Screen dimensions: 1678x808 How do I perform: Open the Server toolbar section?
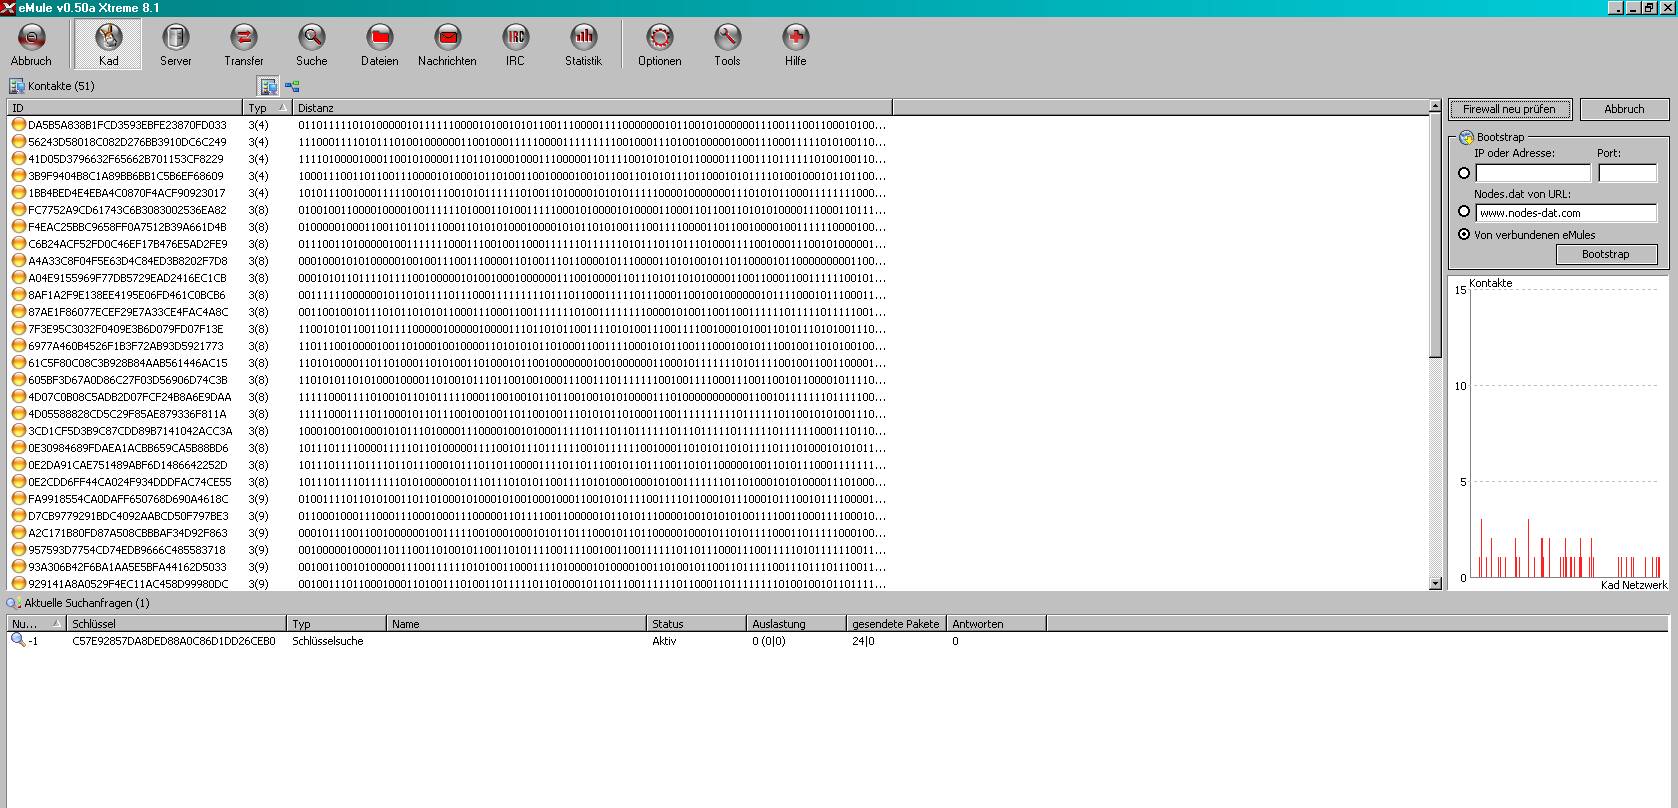tap(176, 46)
